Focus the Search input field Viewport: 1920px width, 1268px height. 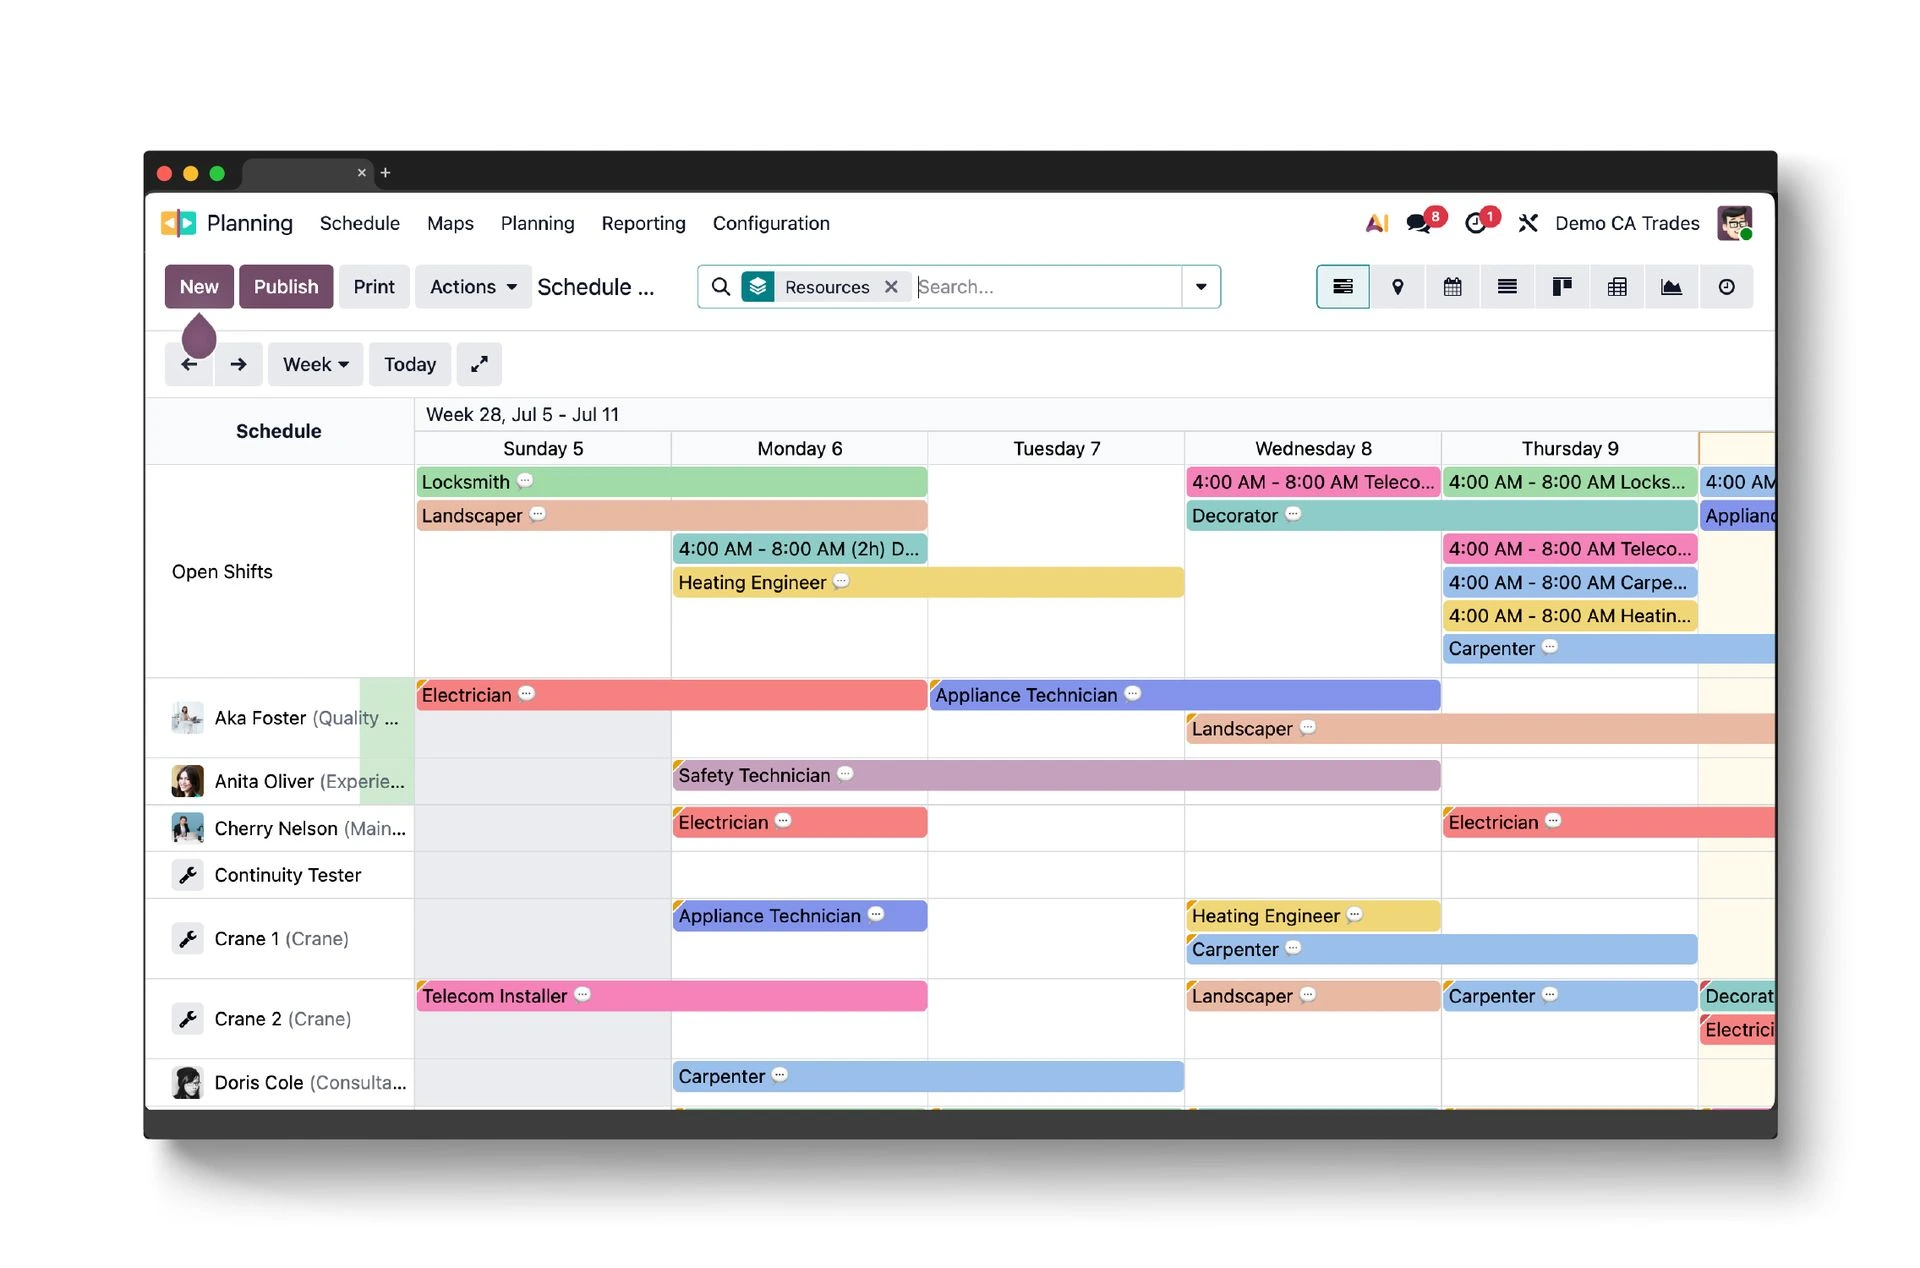[x=1047, y=287]
